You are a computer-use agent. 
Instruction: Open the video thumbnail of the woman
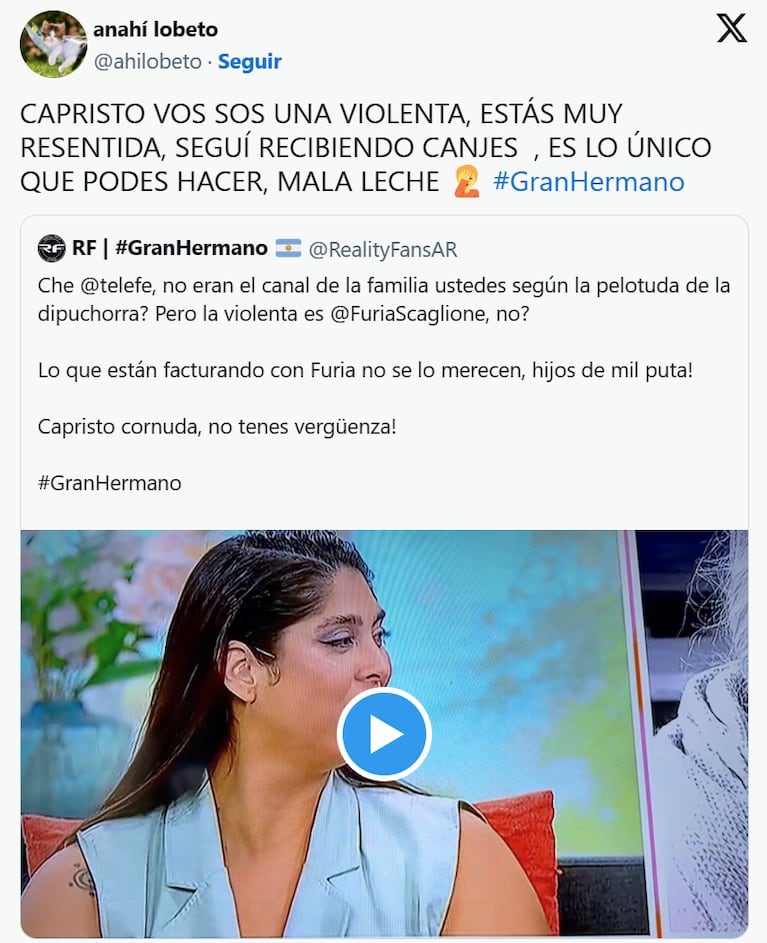point(384,733)
